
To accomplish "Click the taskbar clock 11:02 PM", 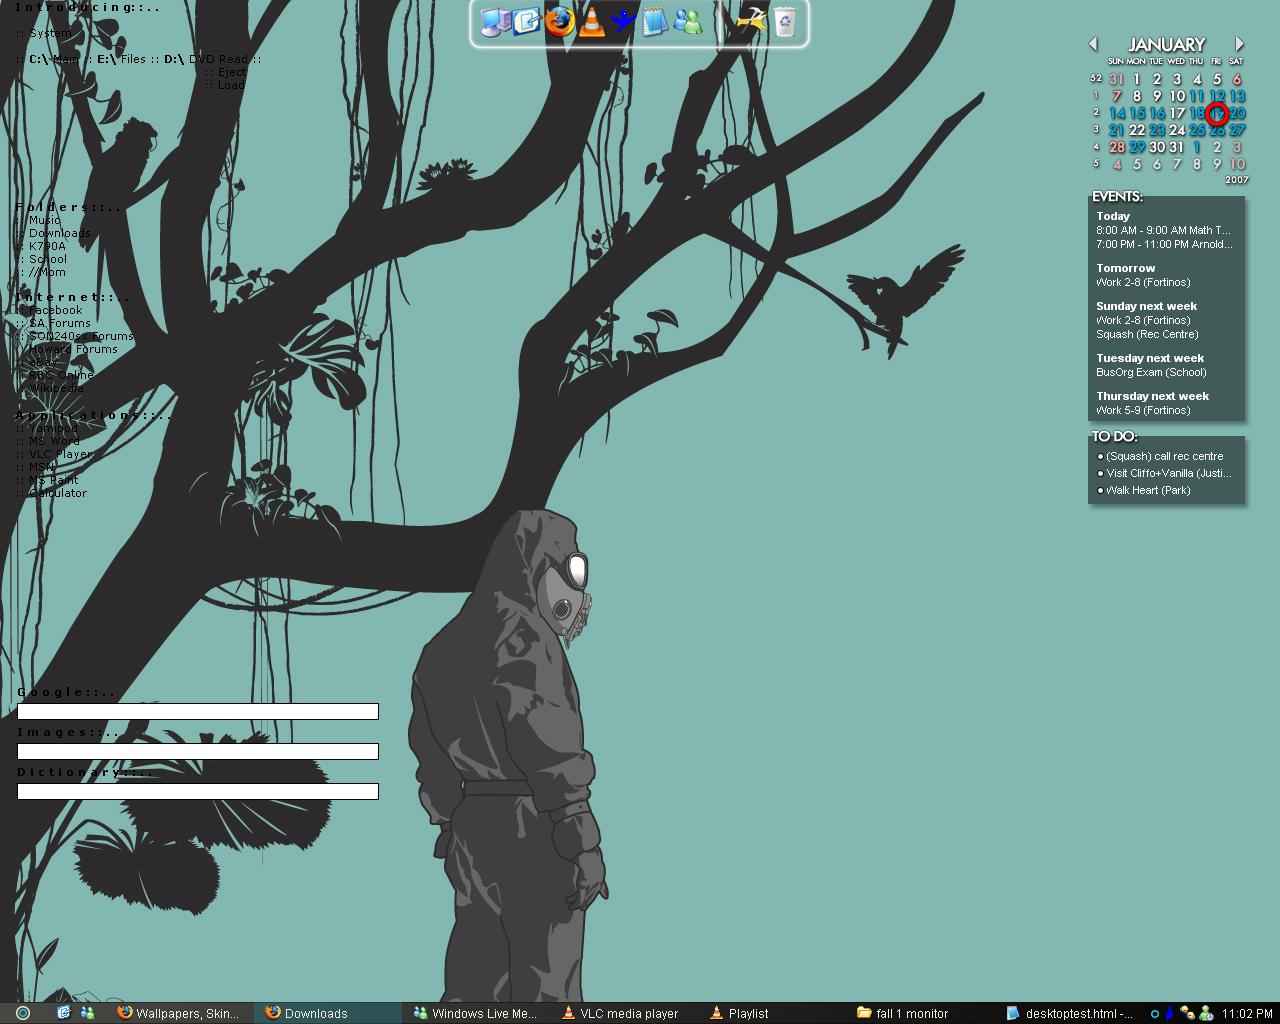I will [x=1247, y=1013].
